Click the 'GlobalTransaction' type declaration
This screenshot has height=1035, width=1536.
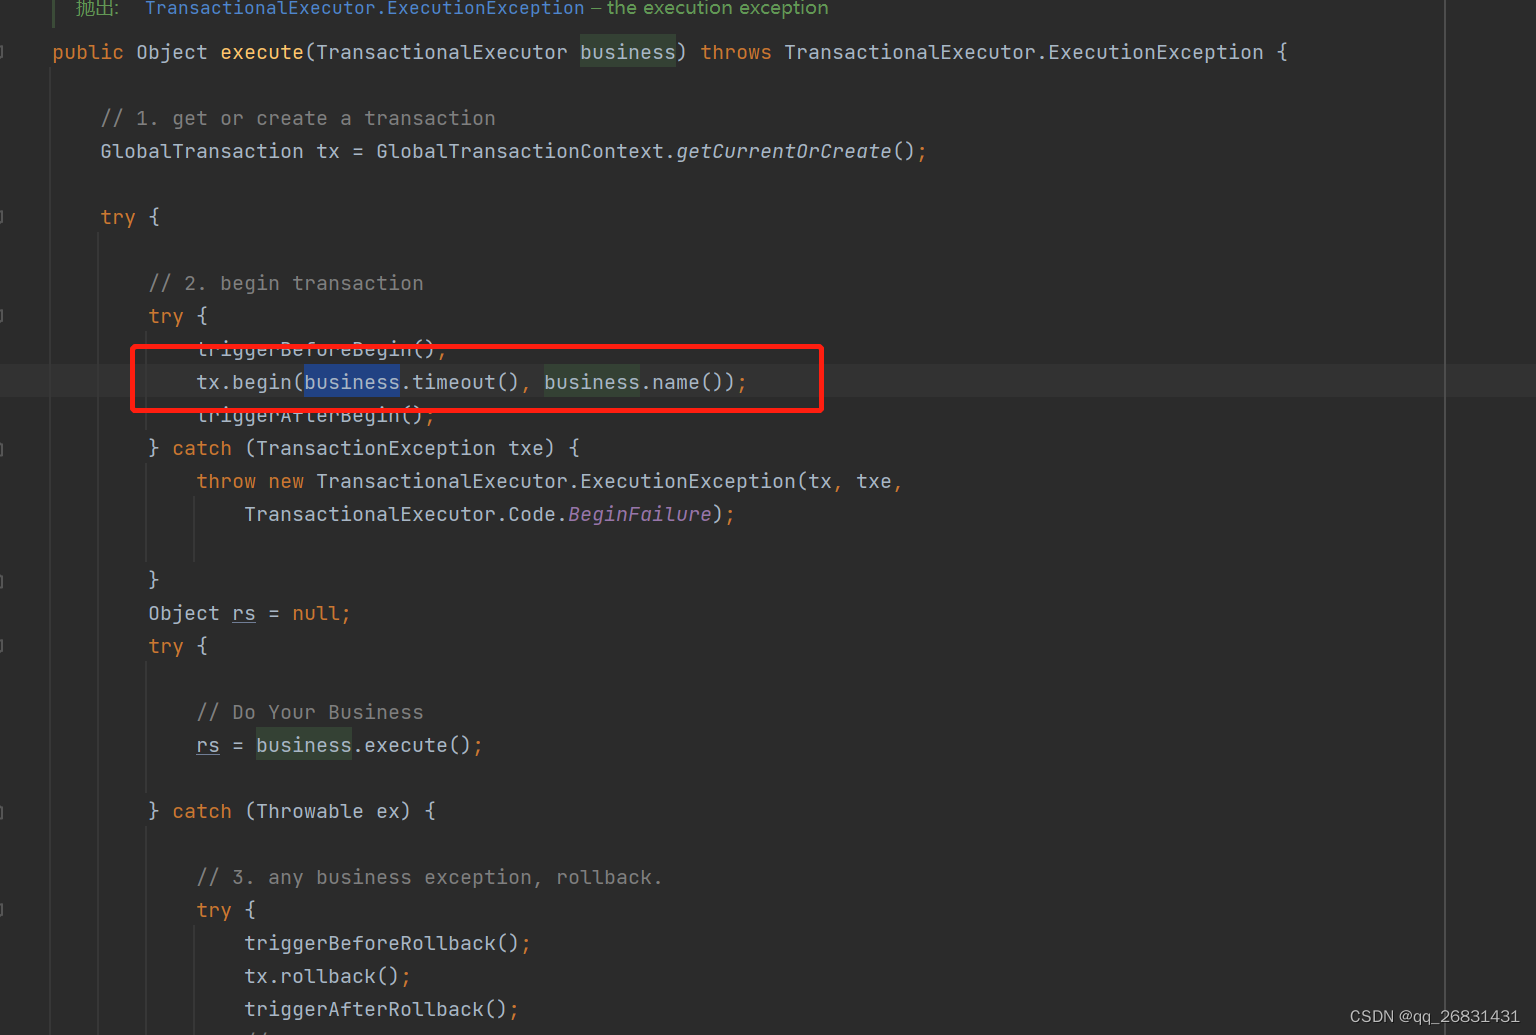pyautogui.click(x=202, y=151)
